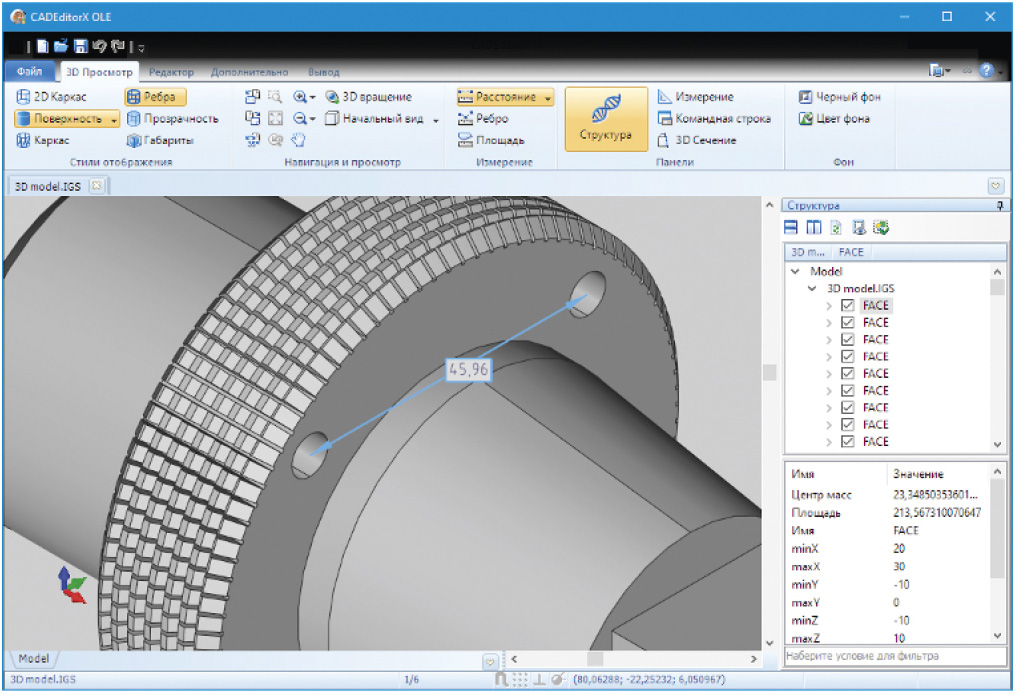Click the Redo arrow icon
The width and height of the screenshot is (1016, 694).
[x=118, y=47]
